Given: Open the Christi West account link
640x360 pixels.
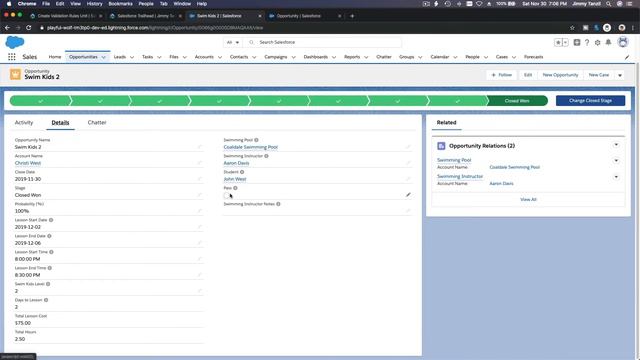Looking at the screenshot, I should point(28,163).
